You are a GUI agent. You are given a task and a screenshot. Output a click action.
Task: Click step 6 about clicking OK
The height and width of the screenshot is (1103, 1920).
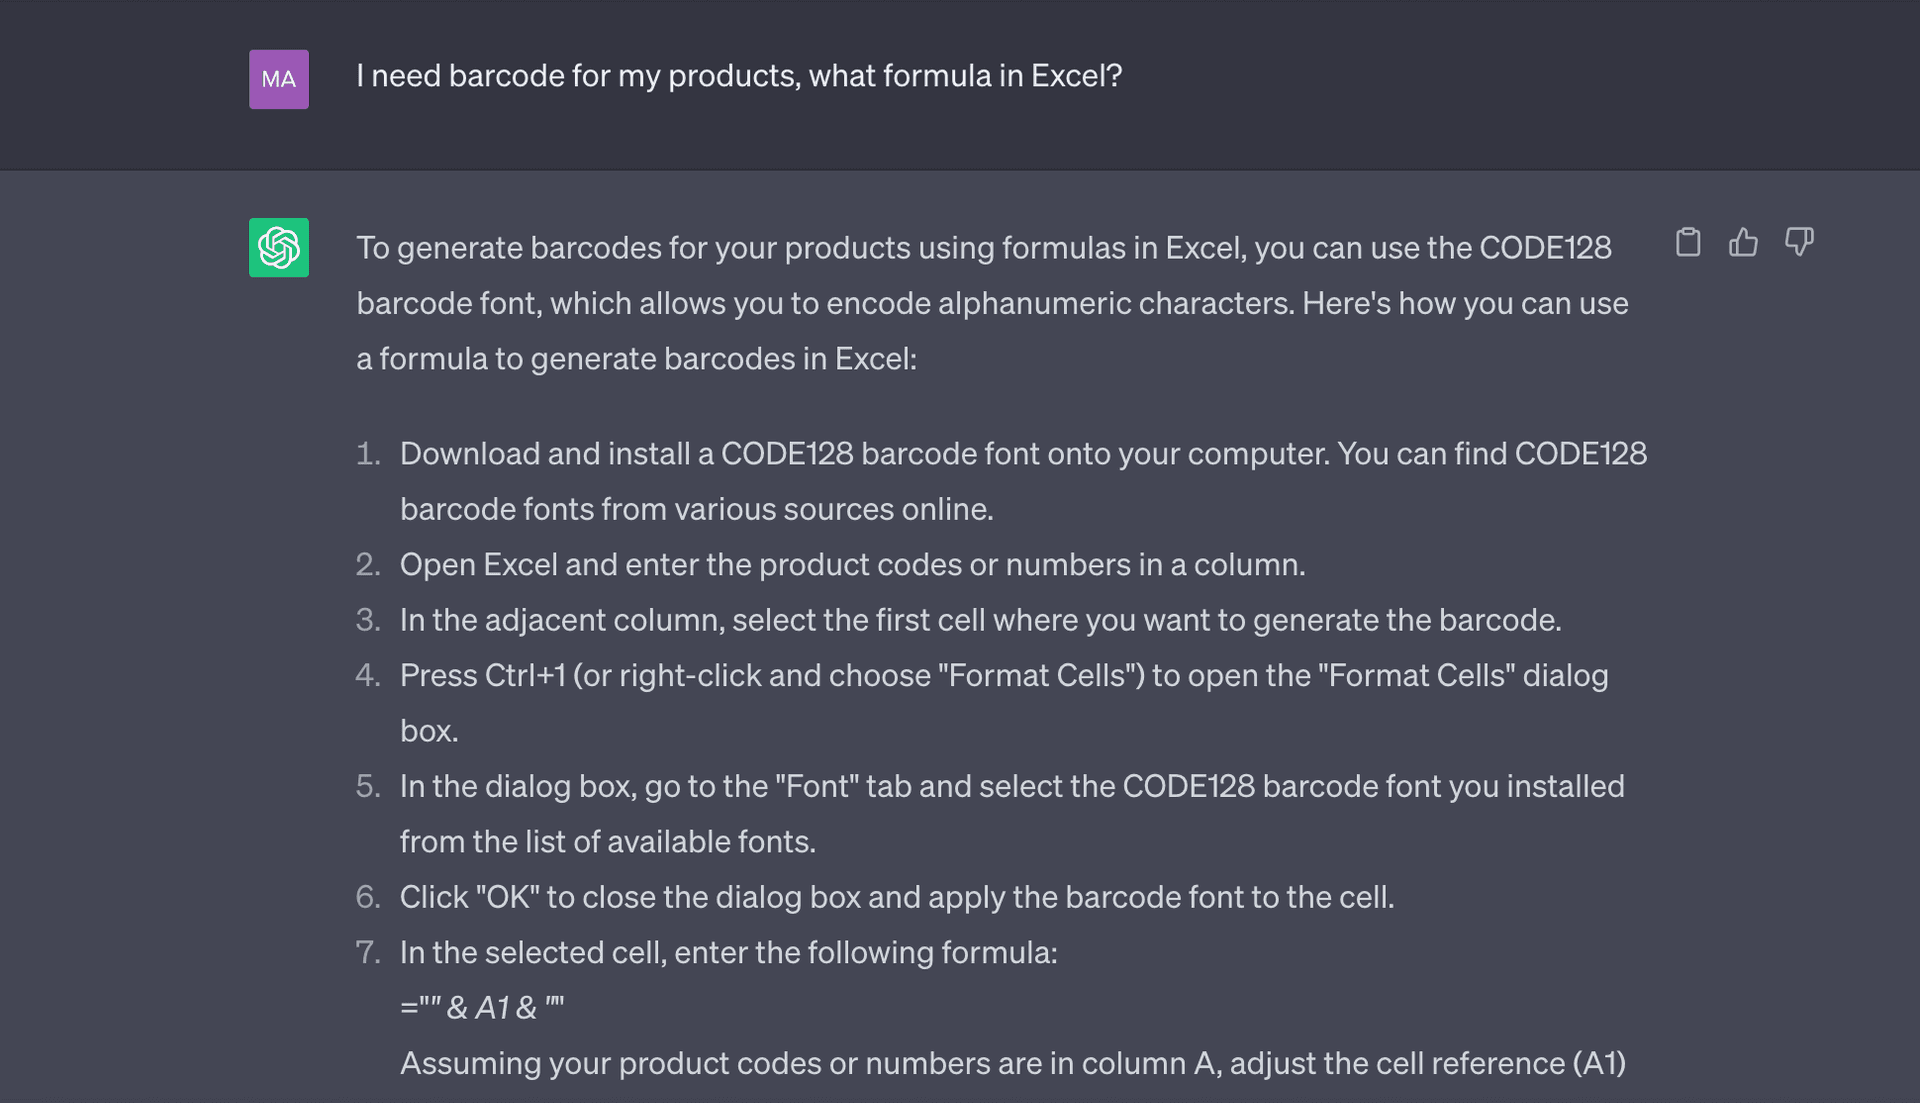point(897,897)
